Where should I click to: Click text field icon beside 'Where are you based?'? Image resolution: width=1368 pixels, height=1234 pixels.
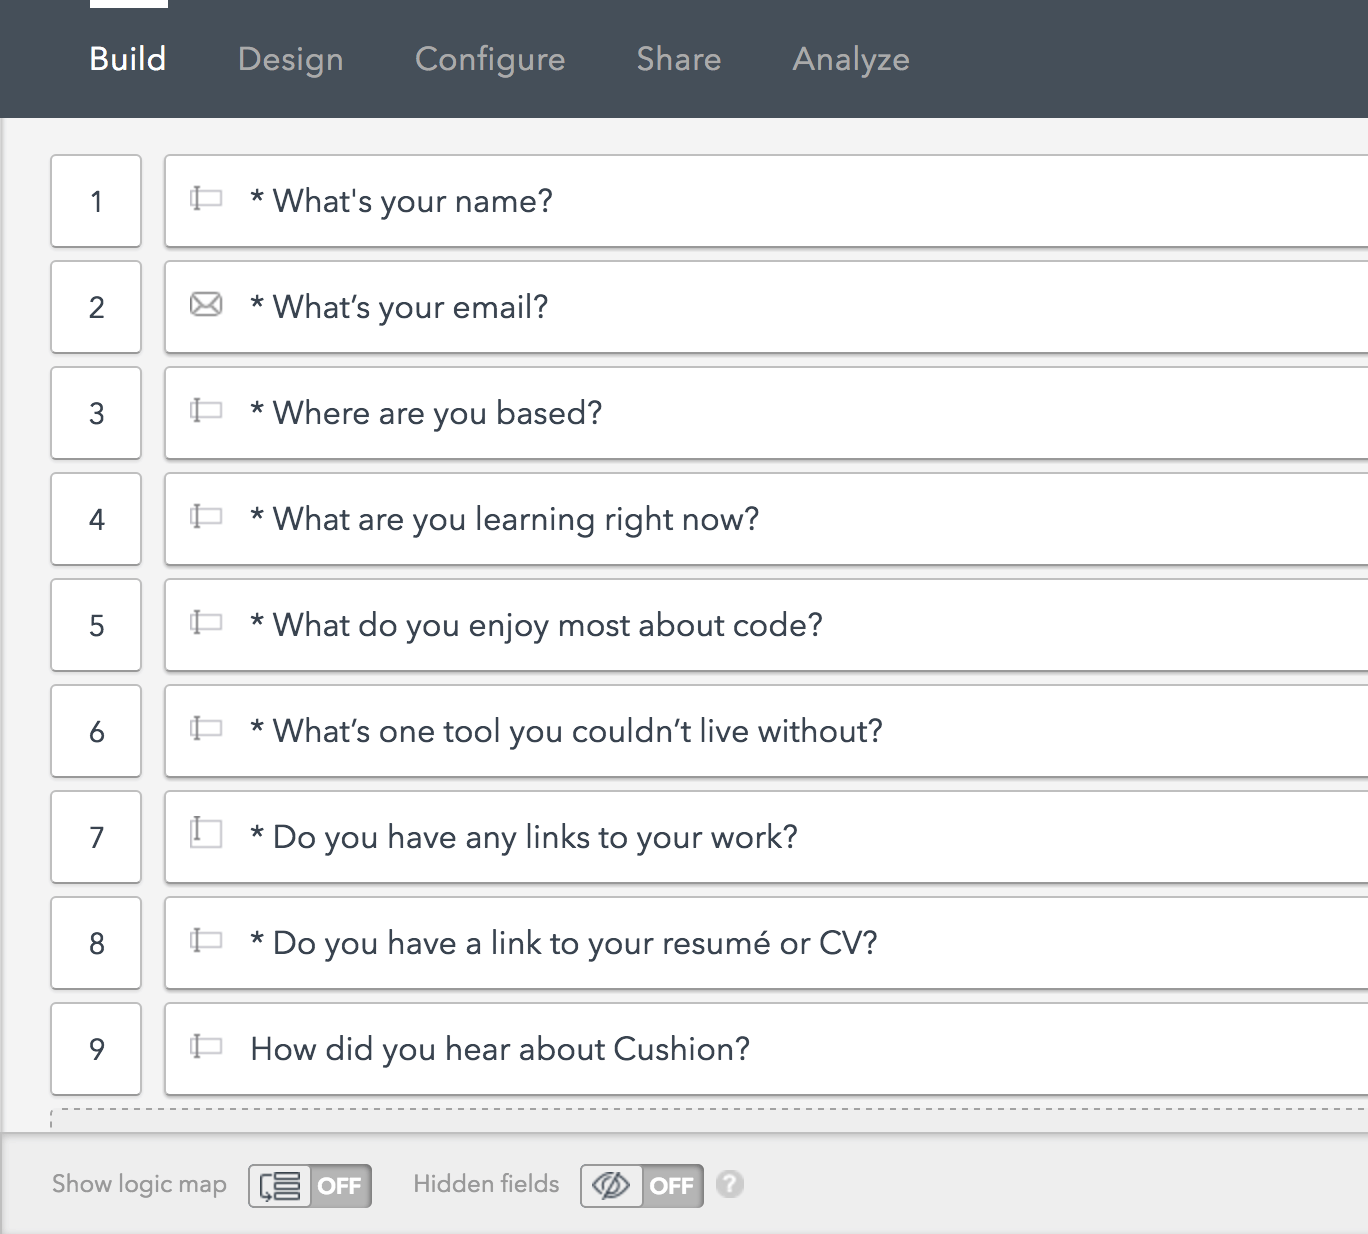[206, 410]
